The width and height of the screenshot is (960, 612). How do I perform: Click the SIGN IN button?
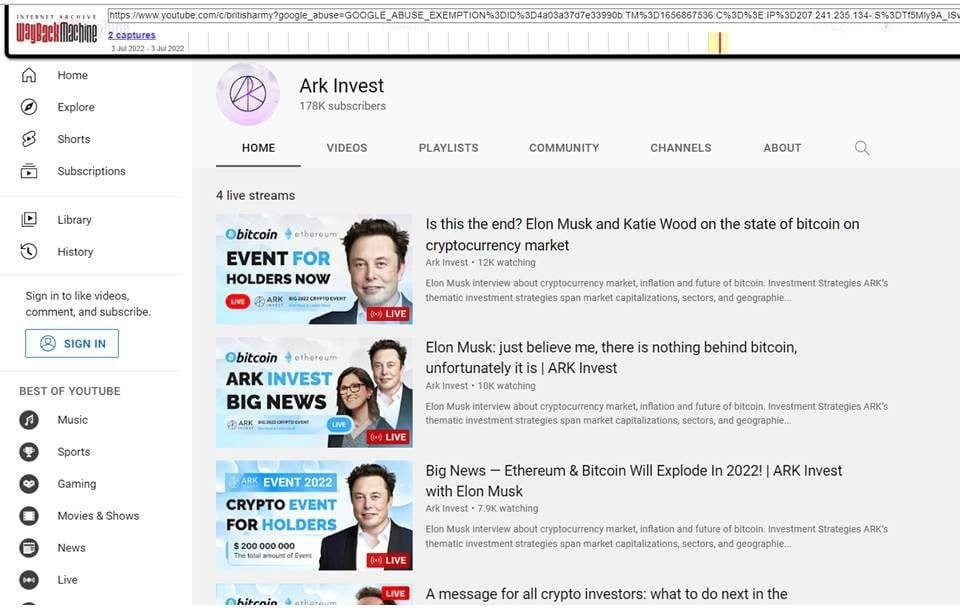click(71, 343)
